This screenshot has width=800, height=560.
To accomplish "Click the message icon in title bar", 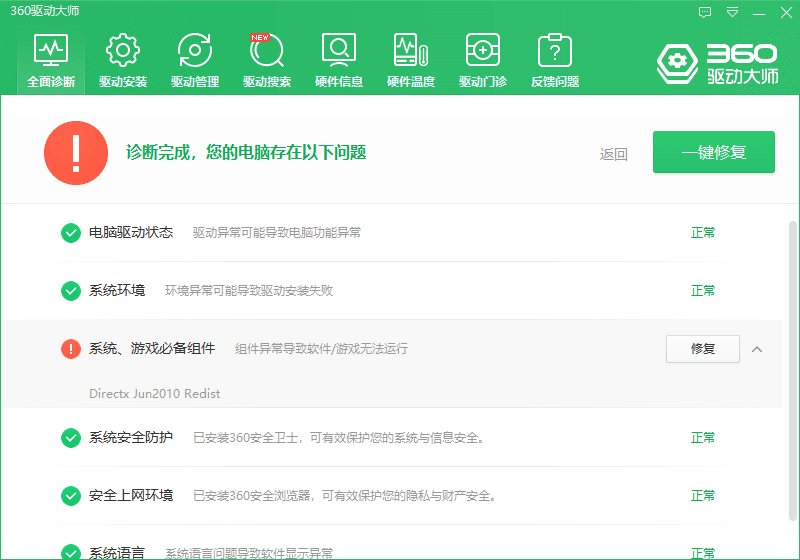I will click(705, 12).
